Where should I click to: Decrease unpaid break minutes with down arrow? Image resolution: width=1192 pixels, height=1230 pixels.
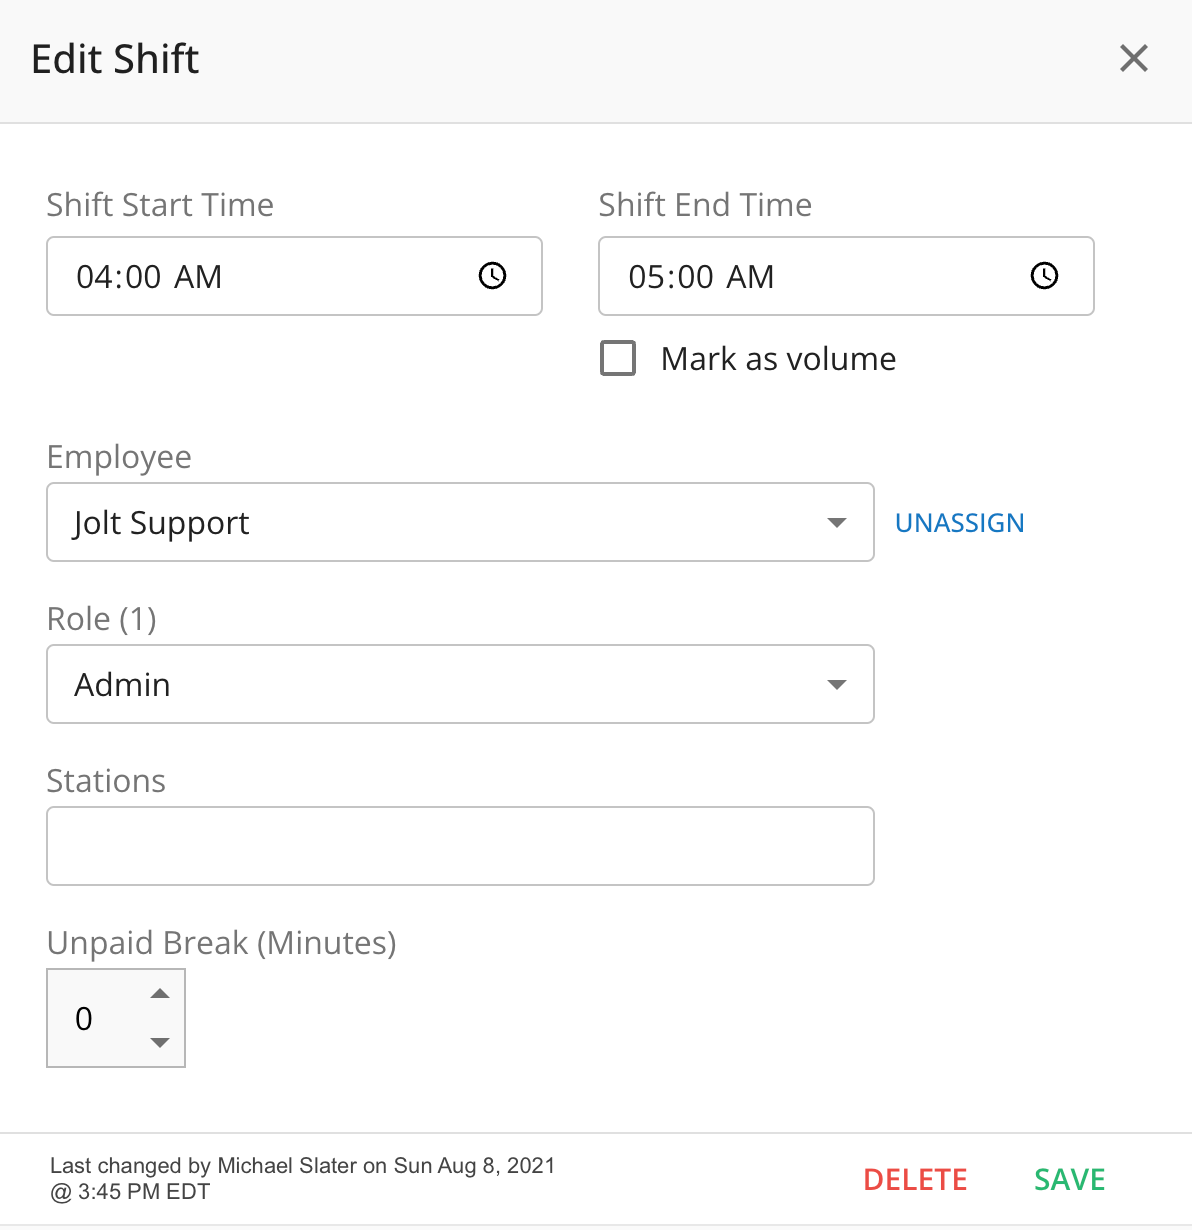point(160,1042)
